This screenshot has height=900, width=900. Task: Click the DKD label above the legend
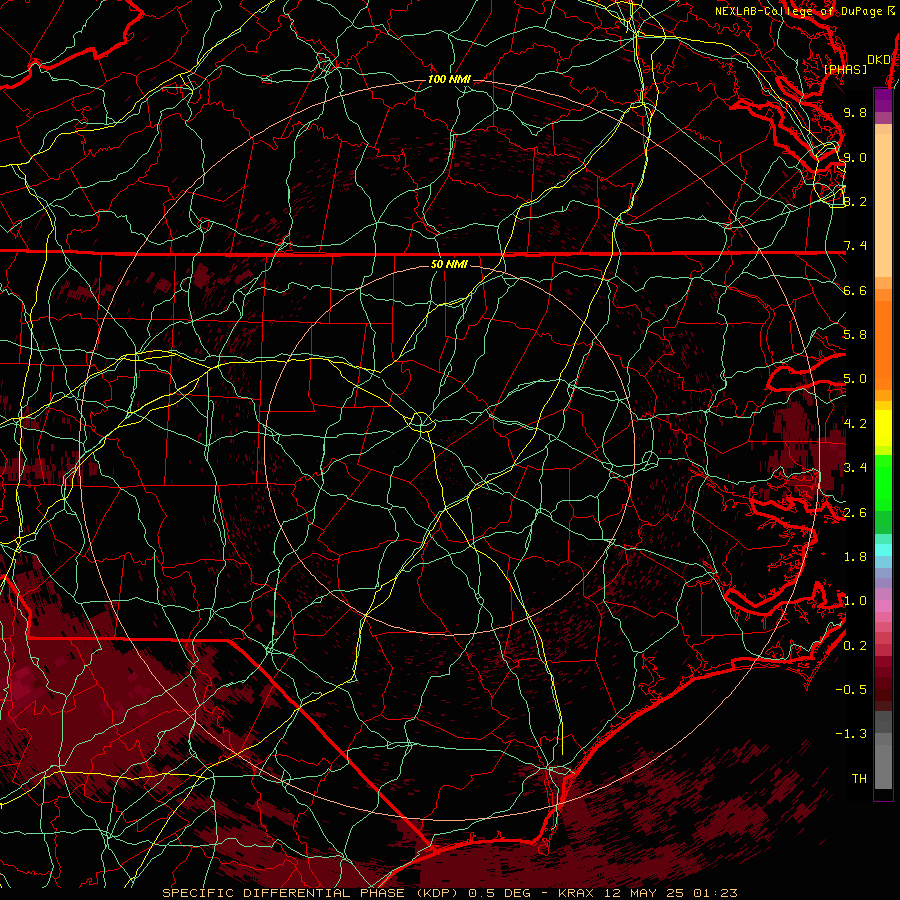tap(878, 60)
